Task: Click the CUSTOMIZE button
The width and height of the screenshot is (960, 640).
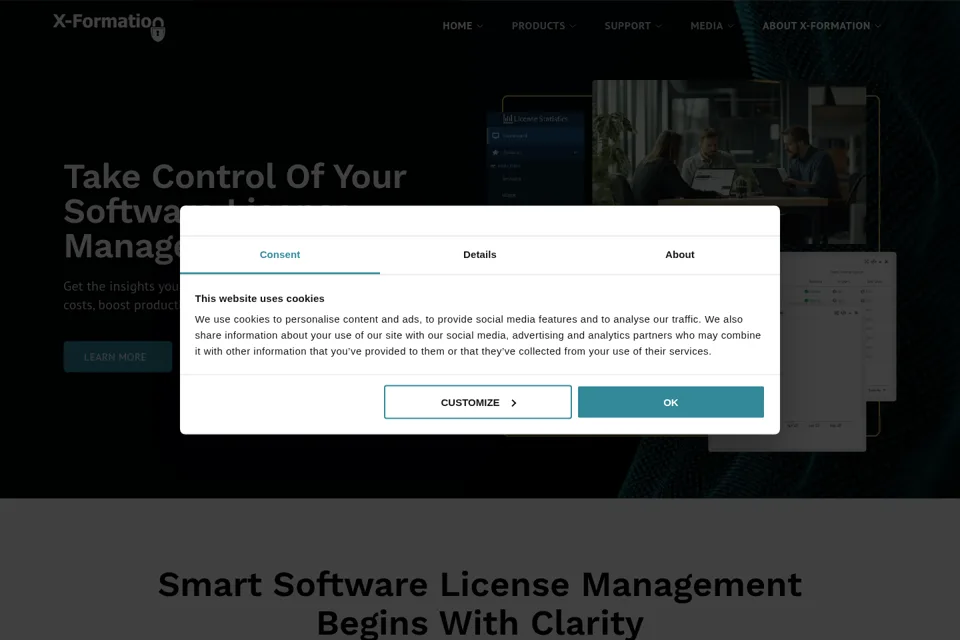Action: tap(478, 402)
